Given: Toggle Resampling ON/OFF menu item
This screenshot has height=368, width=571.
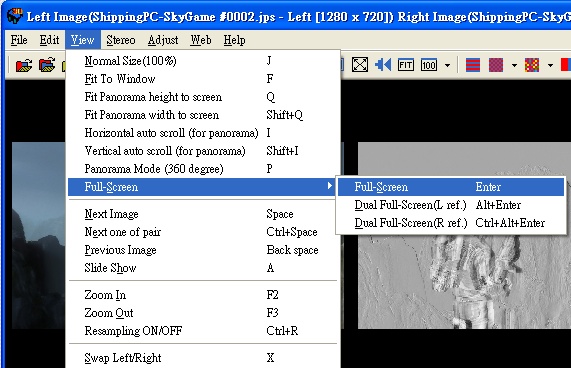Looking at the screenshot, I should click(202, 331).
